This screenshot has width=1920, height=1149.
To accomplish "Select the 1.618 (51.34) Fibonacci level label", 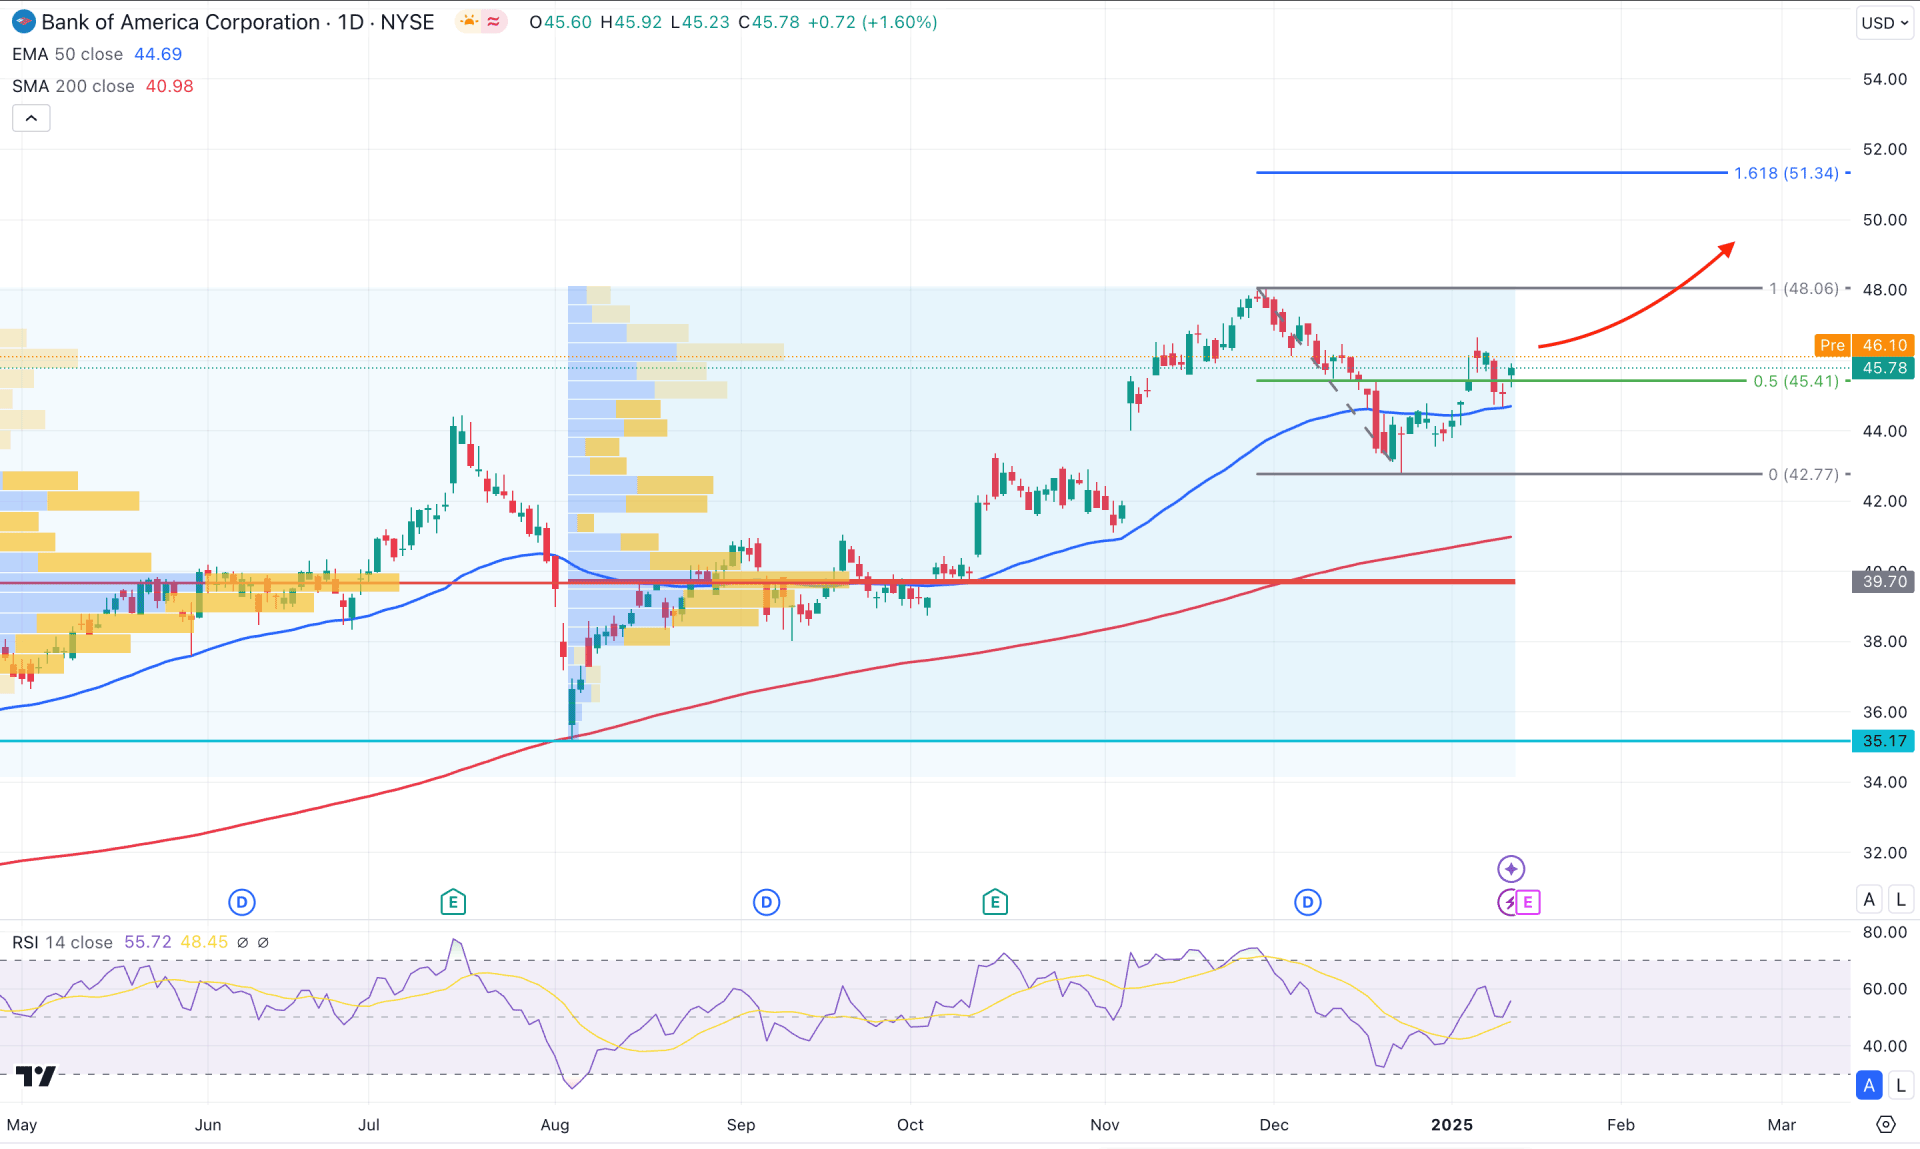I will (1786, 173).
